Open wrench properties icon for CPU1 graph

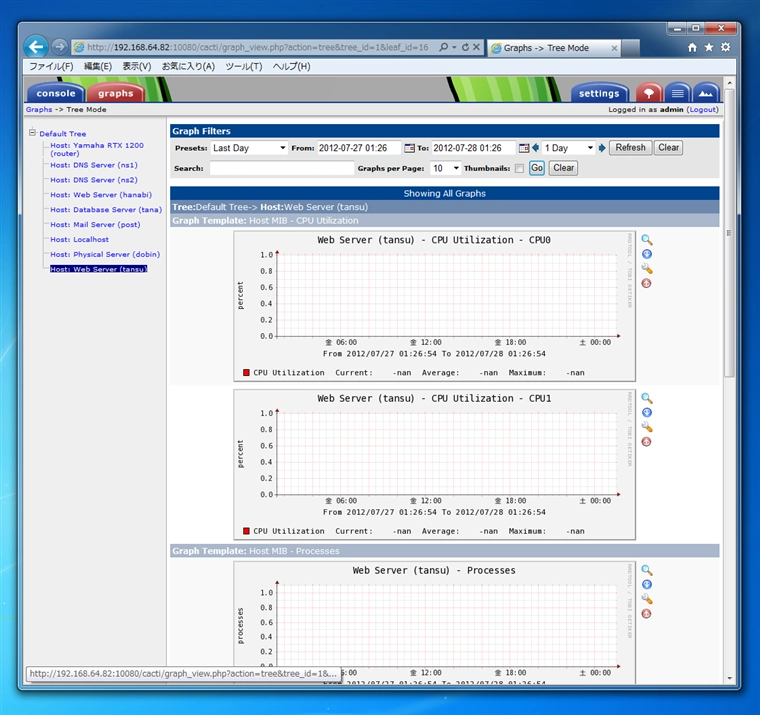pos(647,427)
